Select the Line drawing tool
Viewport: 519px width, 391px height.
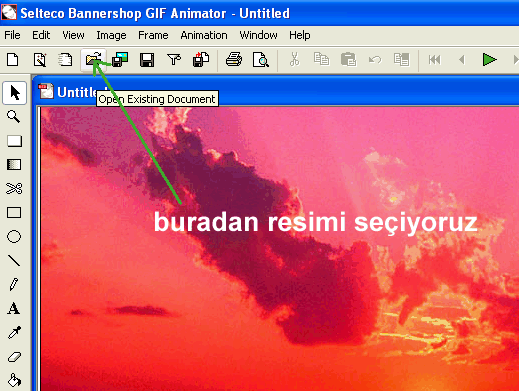pos(14,261)
